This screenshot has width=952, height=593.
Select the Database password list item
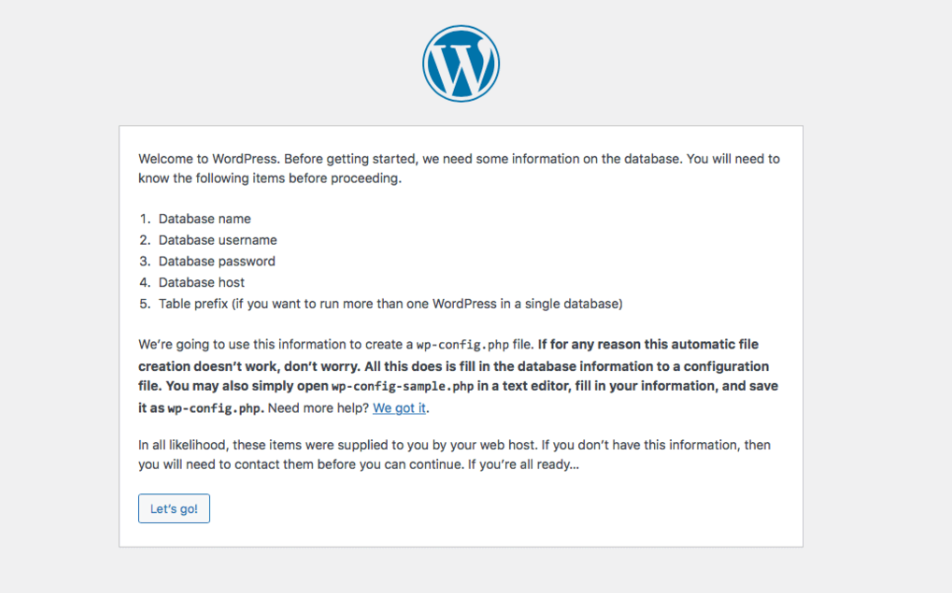tap(215, 261)
